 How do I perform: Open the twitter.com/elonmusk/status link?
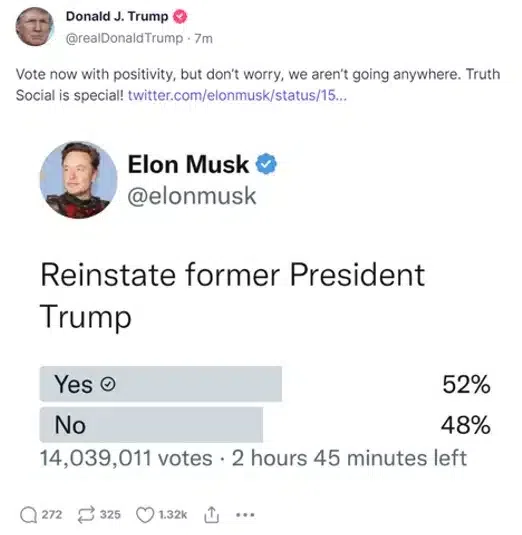point(237,95)
